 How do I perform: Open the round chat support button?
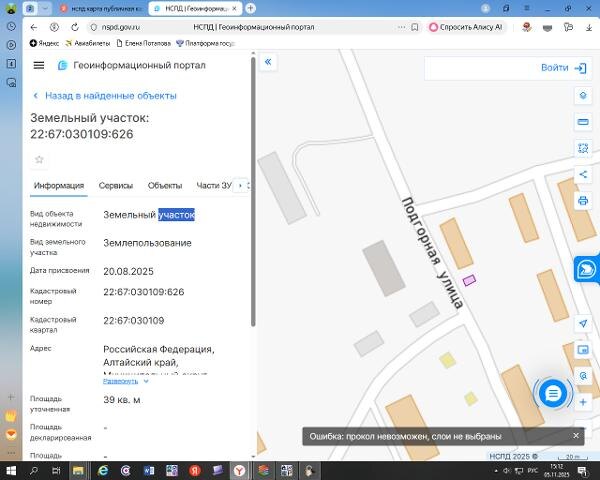(553, 393)
